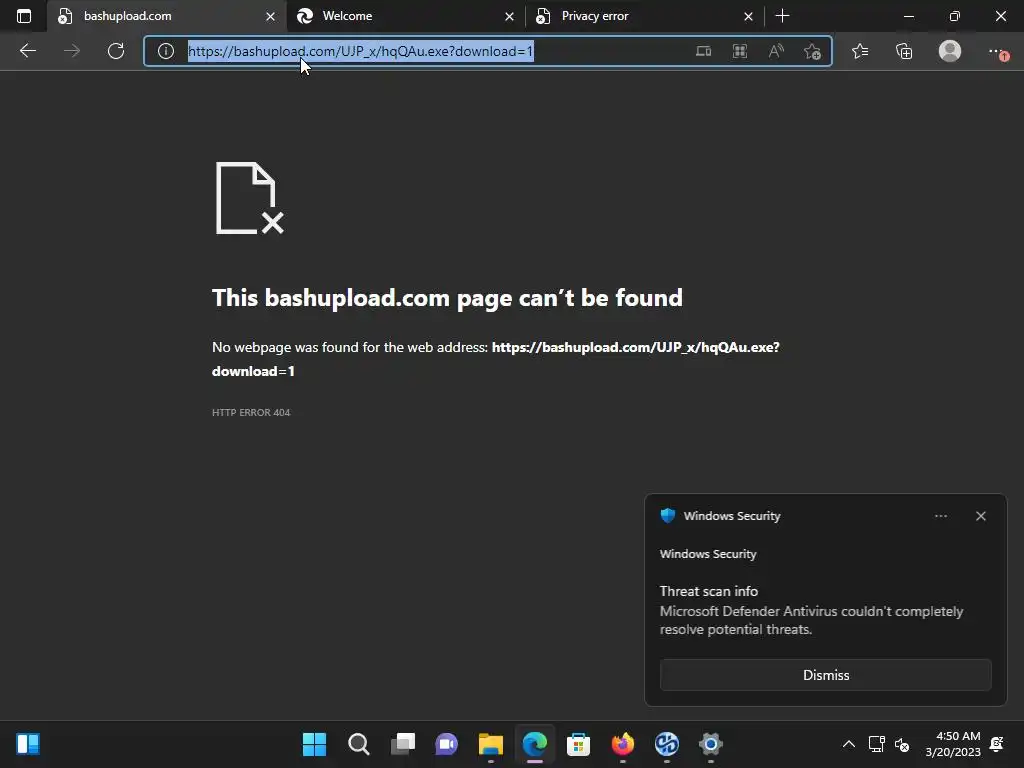
Task: Open the Chat app on taskbar
Action: (x=447, y=744)
